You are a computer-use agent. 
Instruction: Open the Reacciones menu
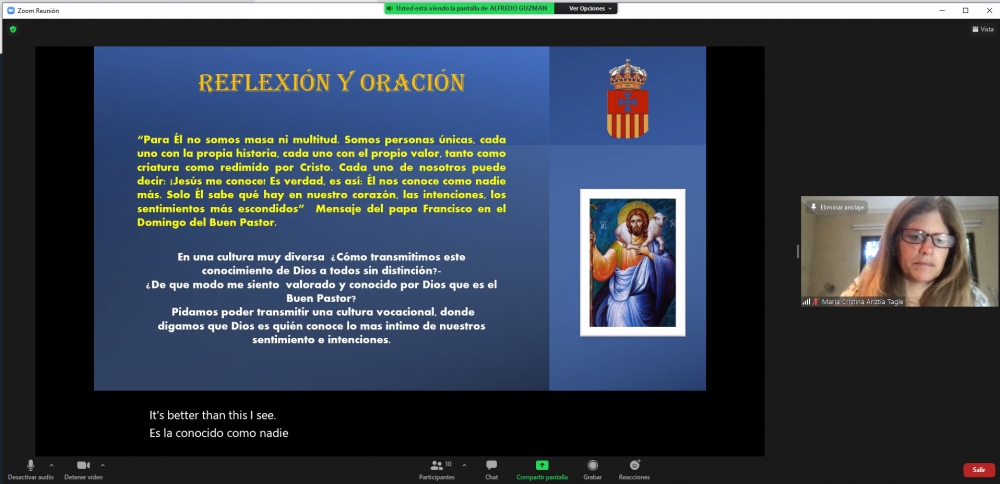[x=634, y=468]
